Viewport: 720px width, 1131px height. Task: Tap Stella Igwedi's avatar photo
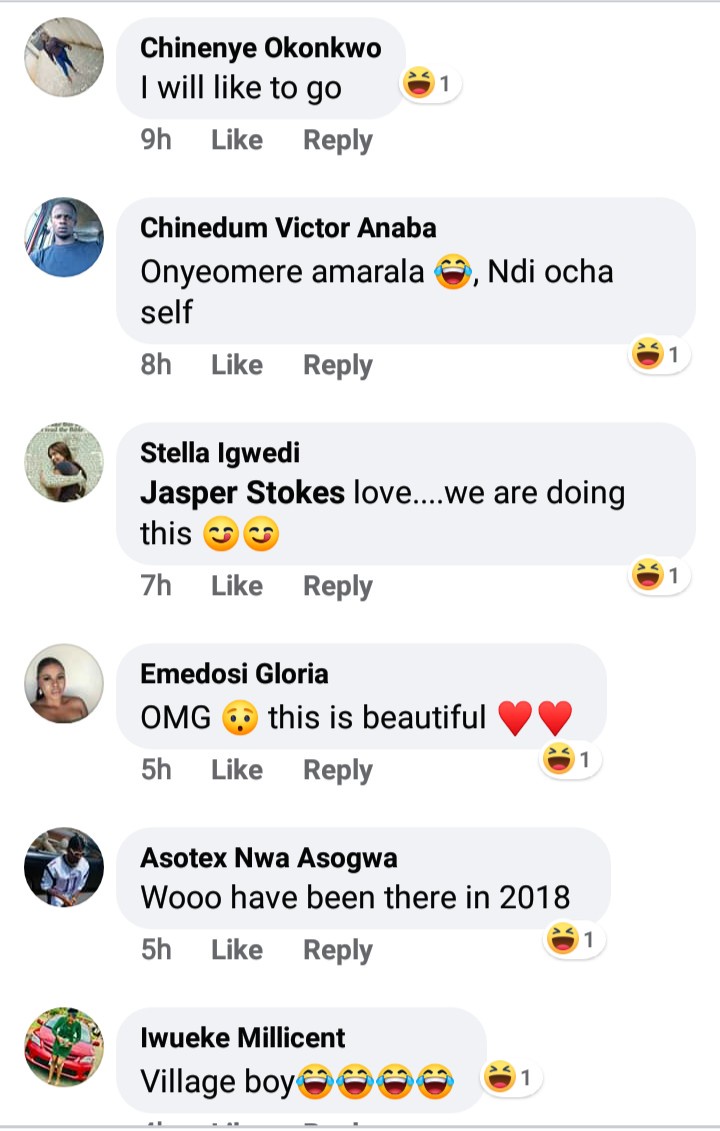64,462
